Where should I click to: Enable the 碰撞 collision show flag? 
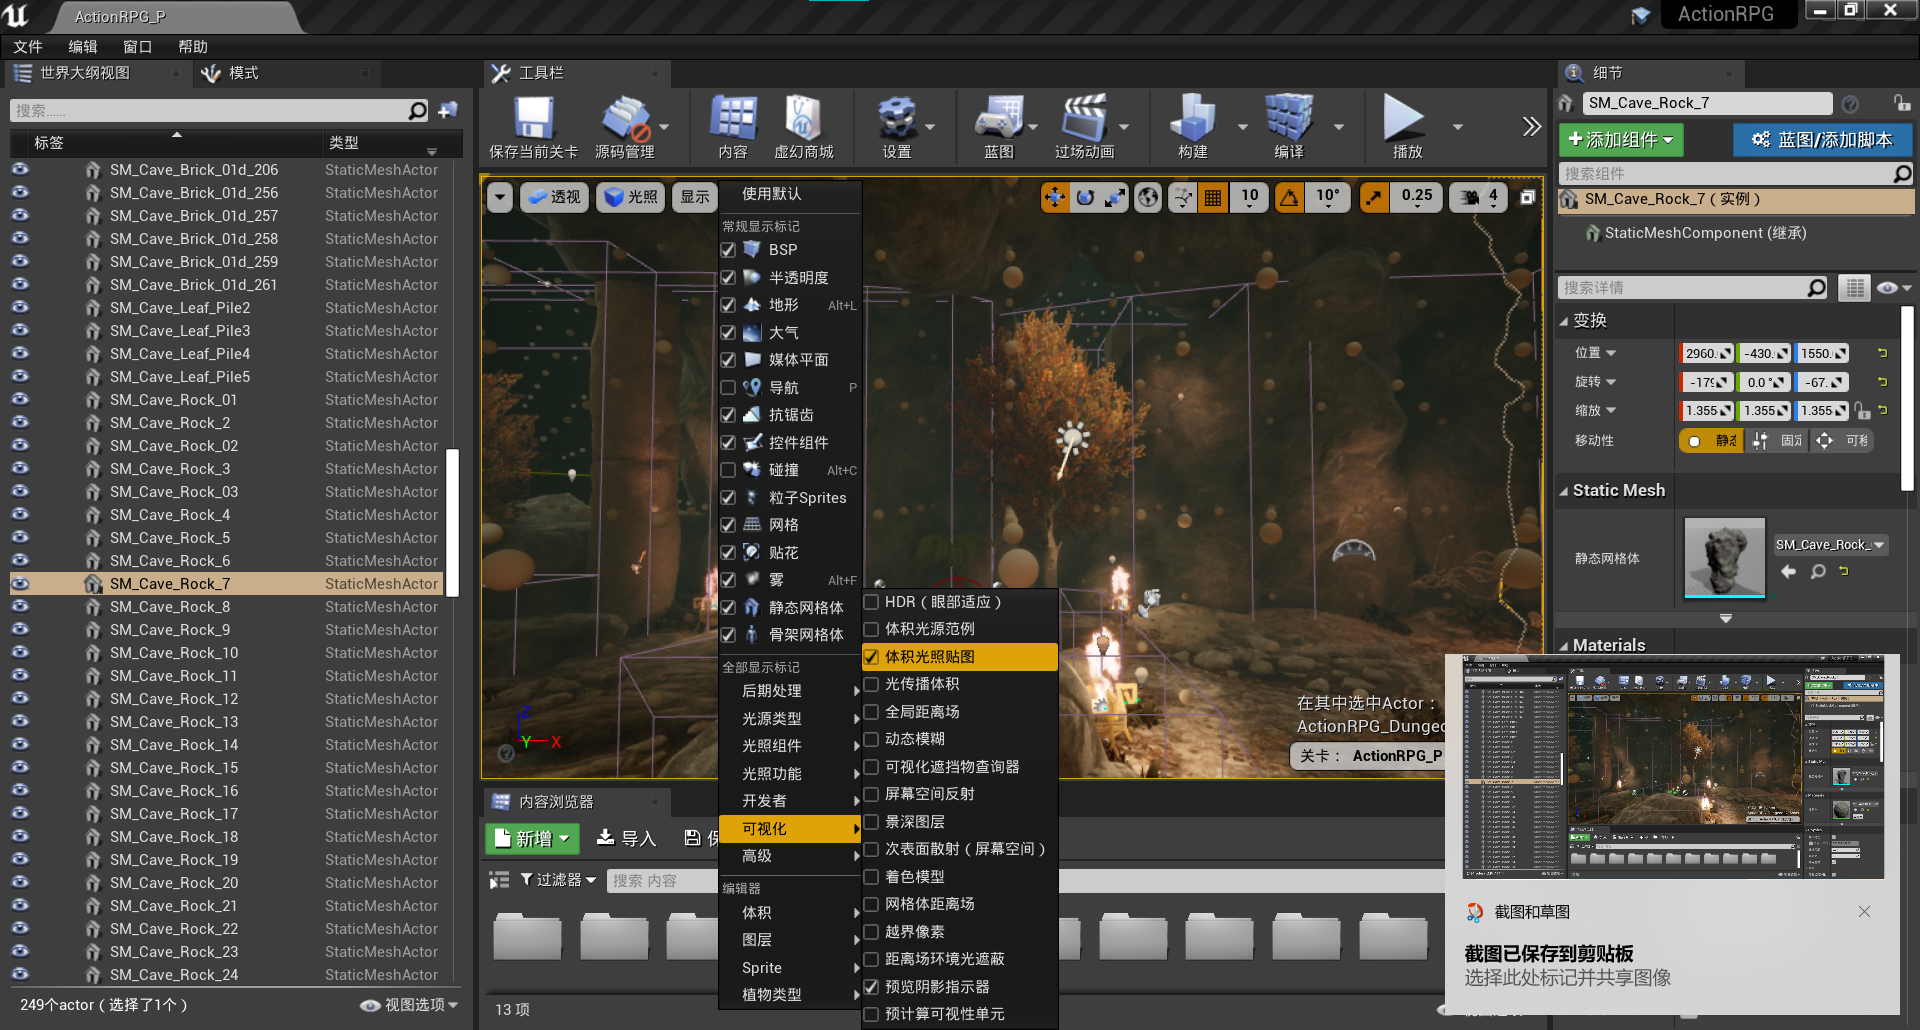728,470
